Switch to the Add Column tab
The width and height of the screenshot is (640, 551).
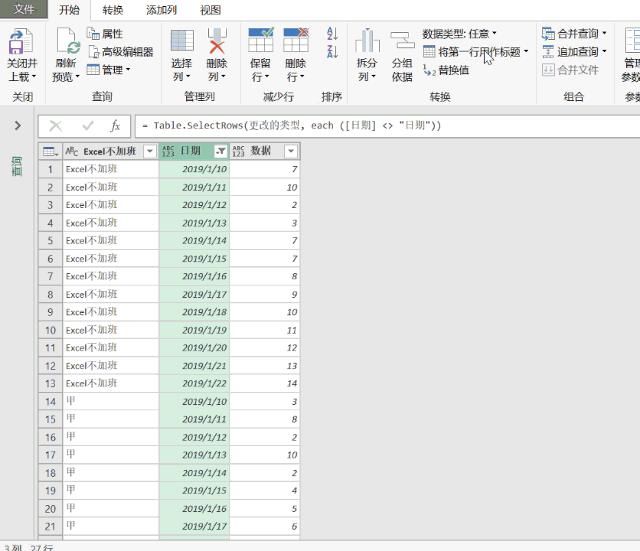tap(161, 10)
